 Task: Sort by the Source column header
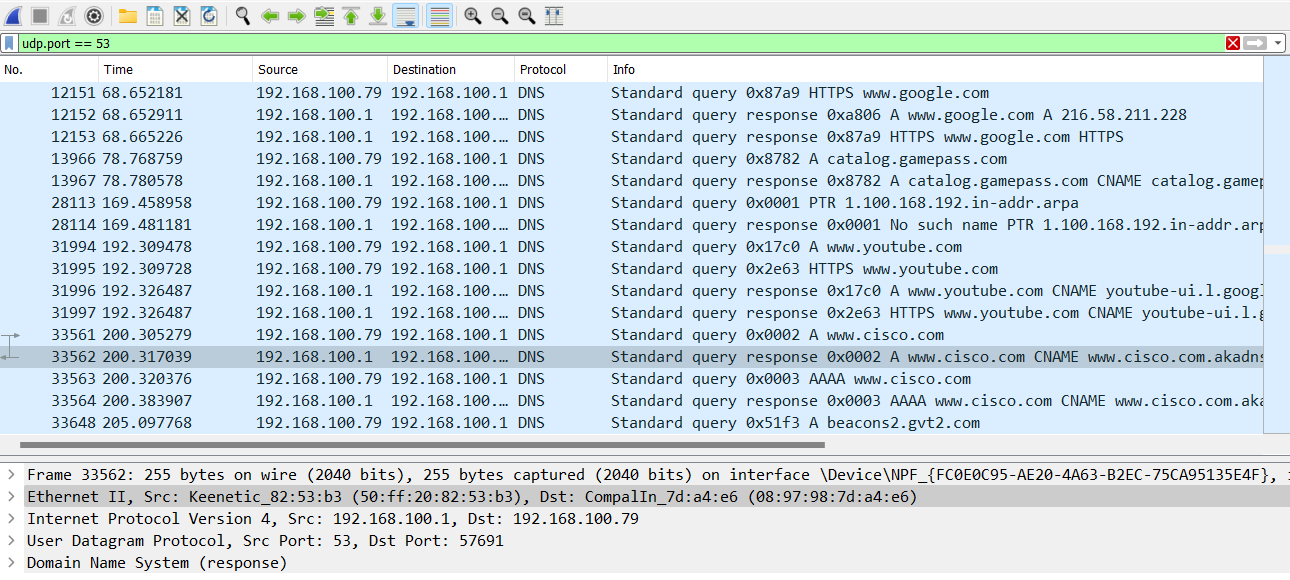320,70
